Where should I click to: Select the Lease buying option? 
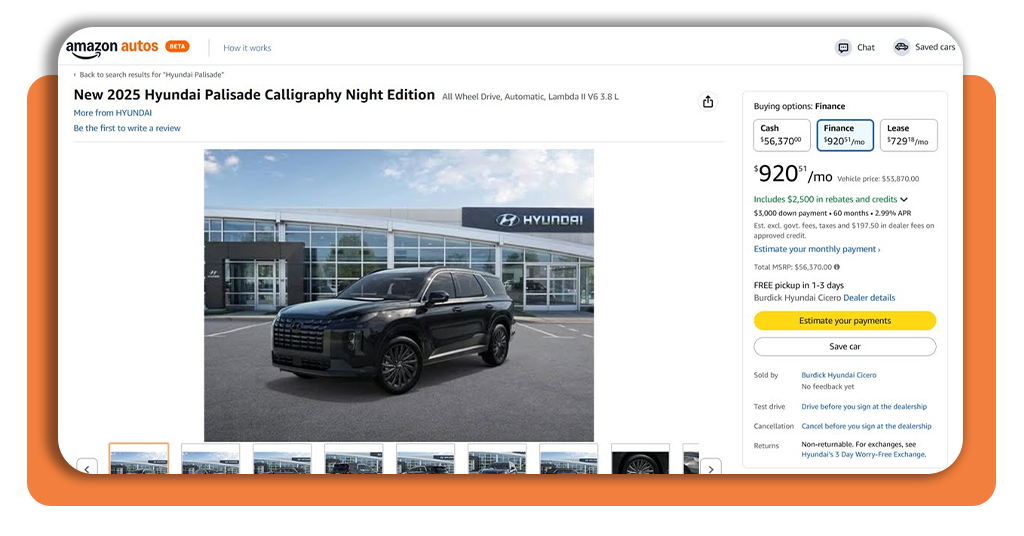pyautogui.click(x=908, y=135)
